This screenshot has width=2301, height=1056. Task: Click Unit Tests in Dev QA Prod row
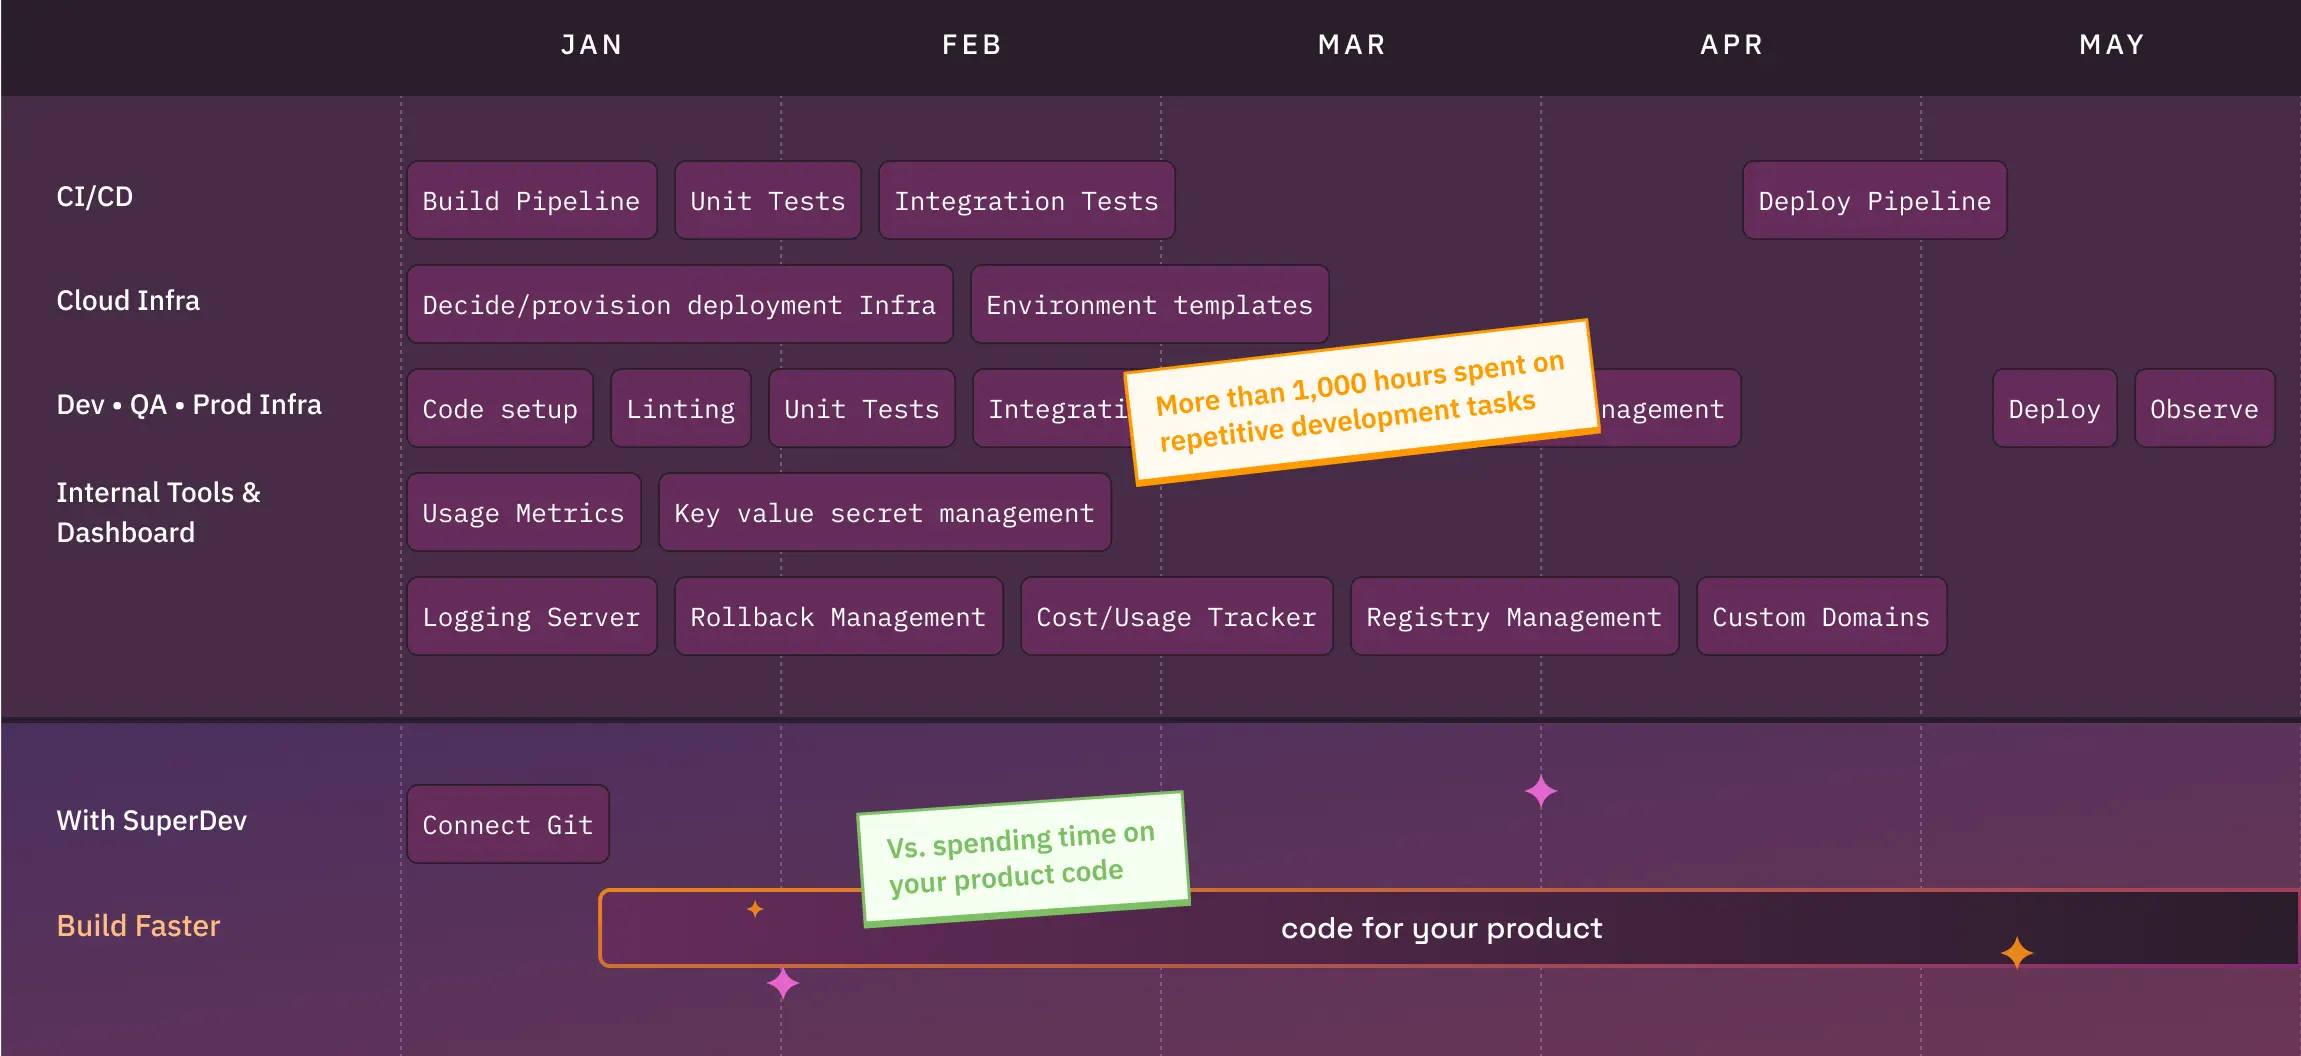[861, 409]
